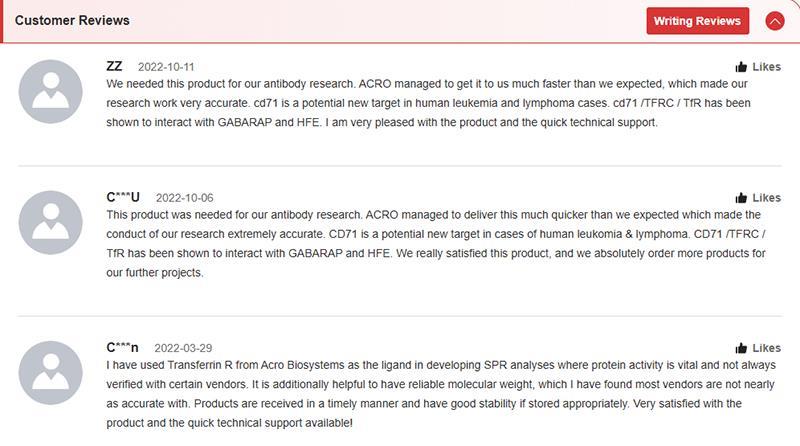Click the reviewer name ZZ
The image size is (800, 446).
click(x=114, y=66)
